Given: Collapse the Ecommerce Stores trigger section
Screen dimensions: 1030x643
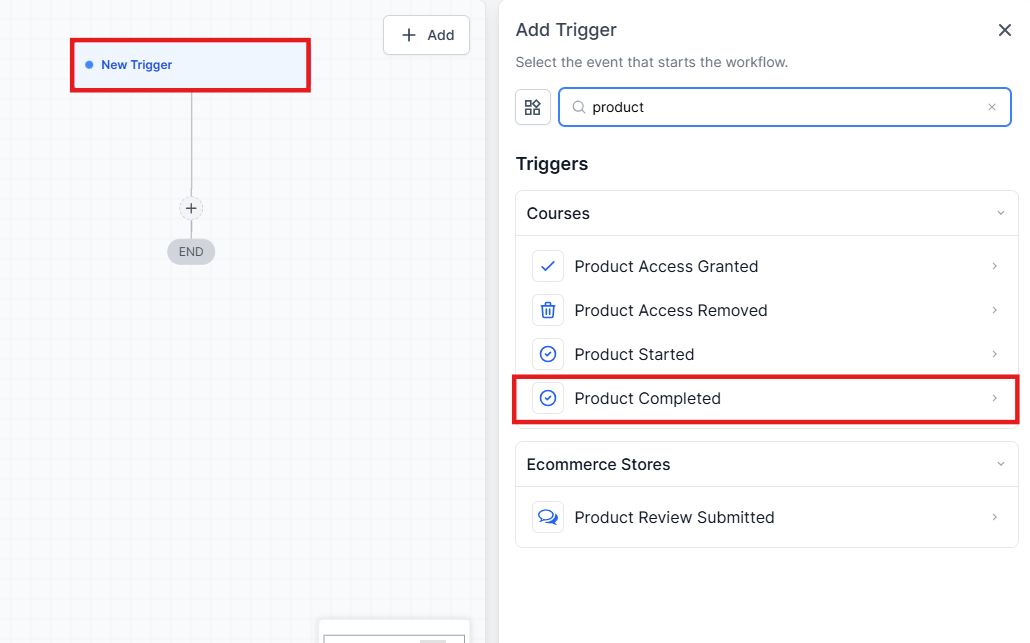Looking at the screenshot, I should pyautogui.click(x=1000, y=464).
